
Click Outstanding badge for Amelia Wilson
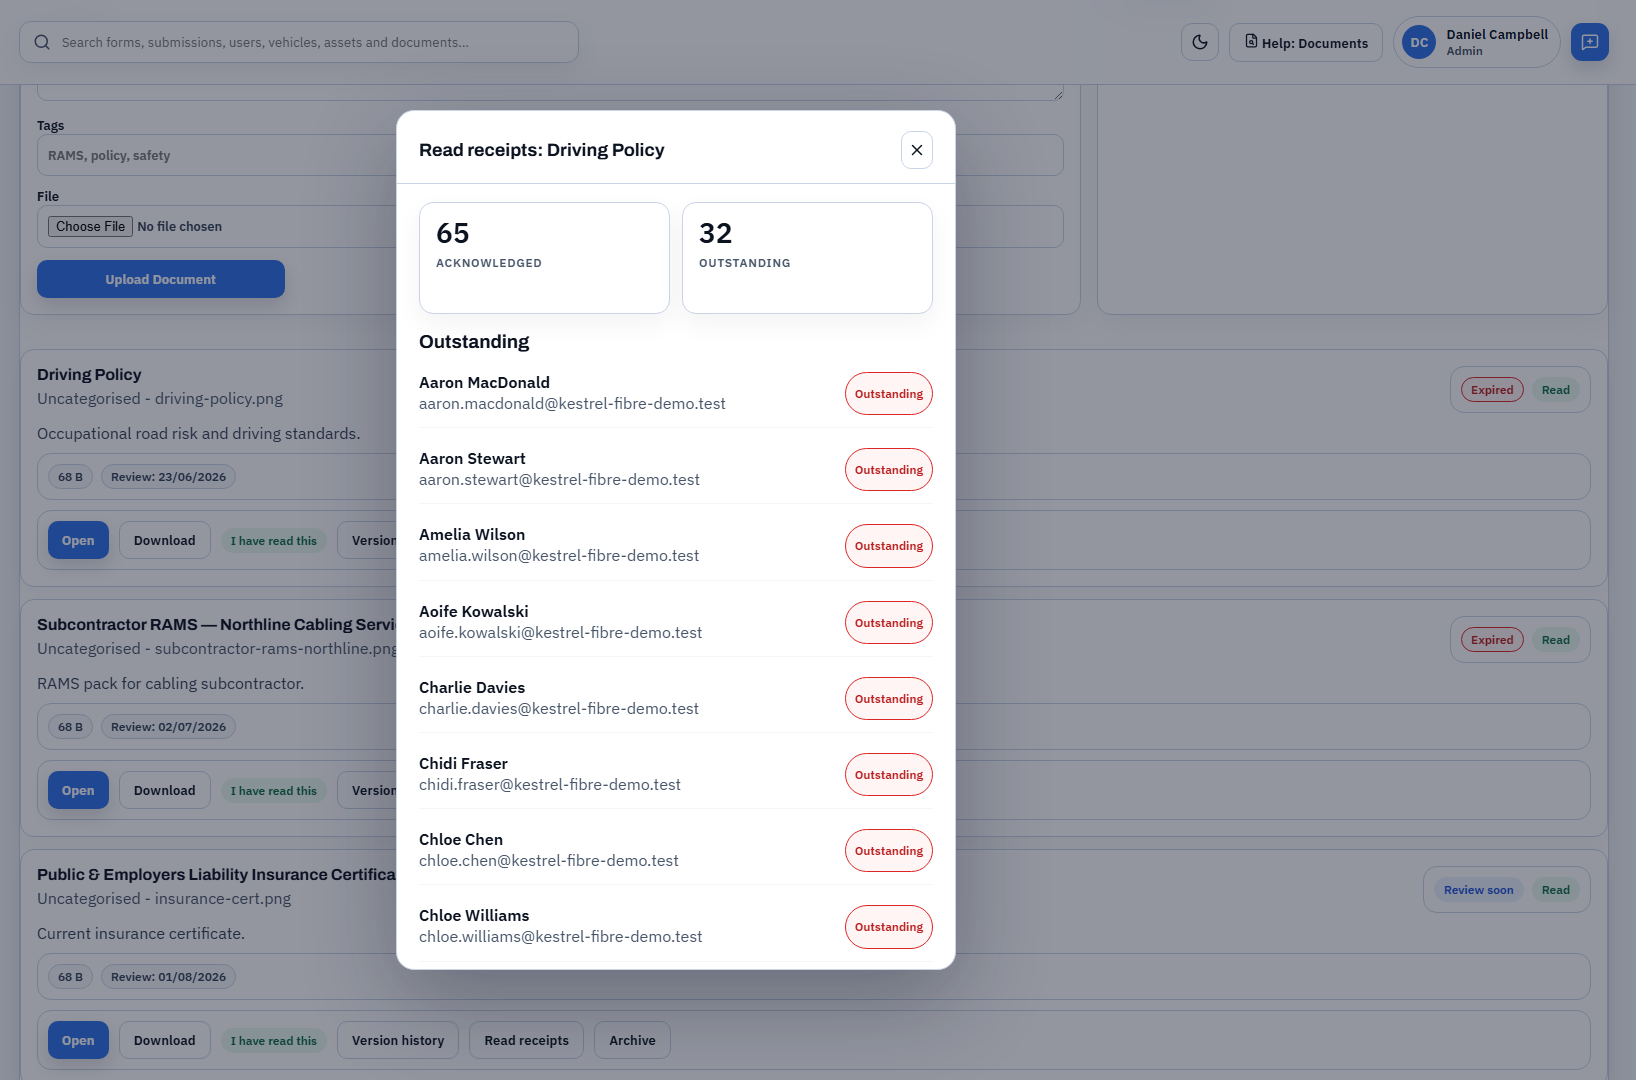tap(888, 546)
